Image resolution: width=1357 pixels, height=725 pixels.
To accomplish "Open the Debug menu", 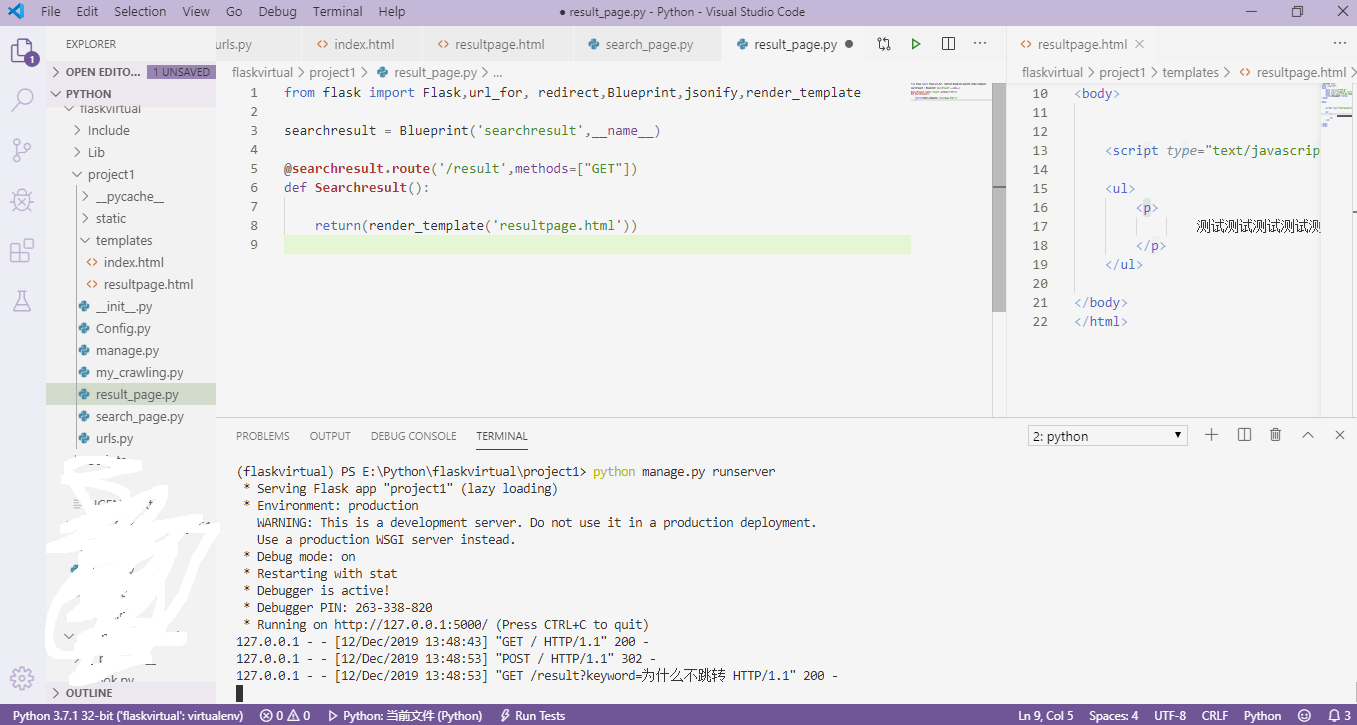I will click(x=278, y=12).
